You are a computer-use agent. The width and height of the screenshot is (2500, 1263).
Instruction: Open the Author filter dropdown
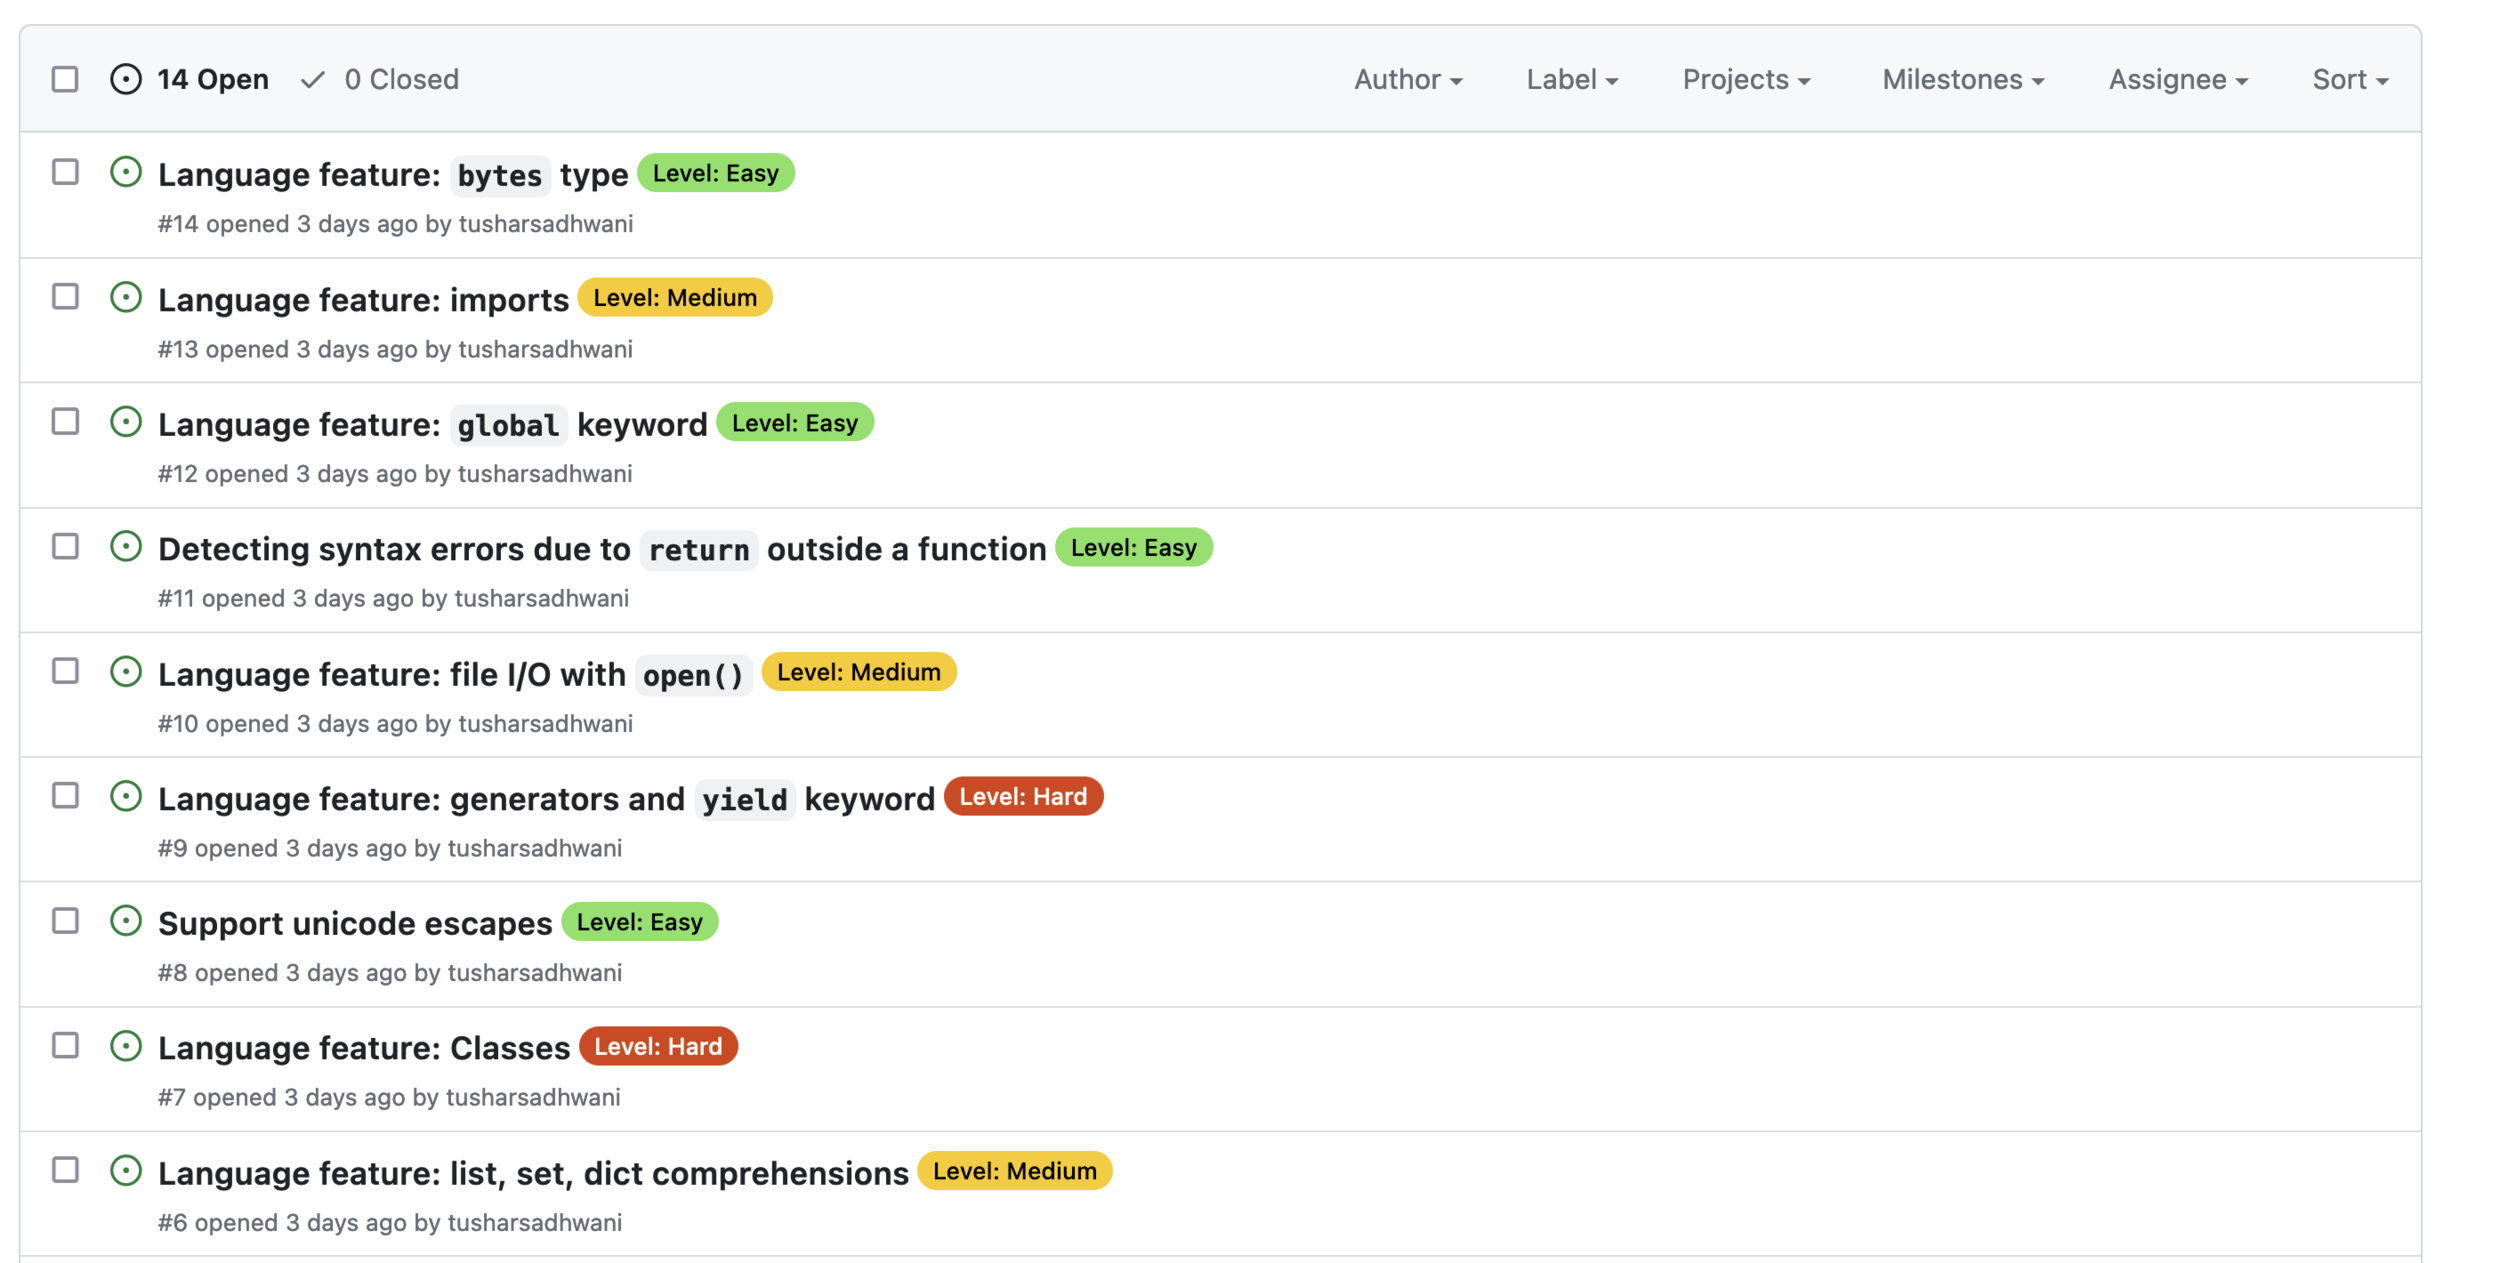coord(1407,80)
